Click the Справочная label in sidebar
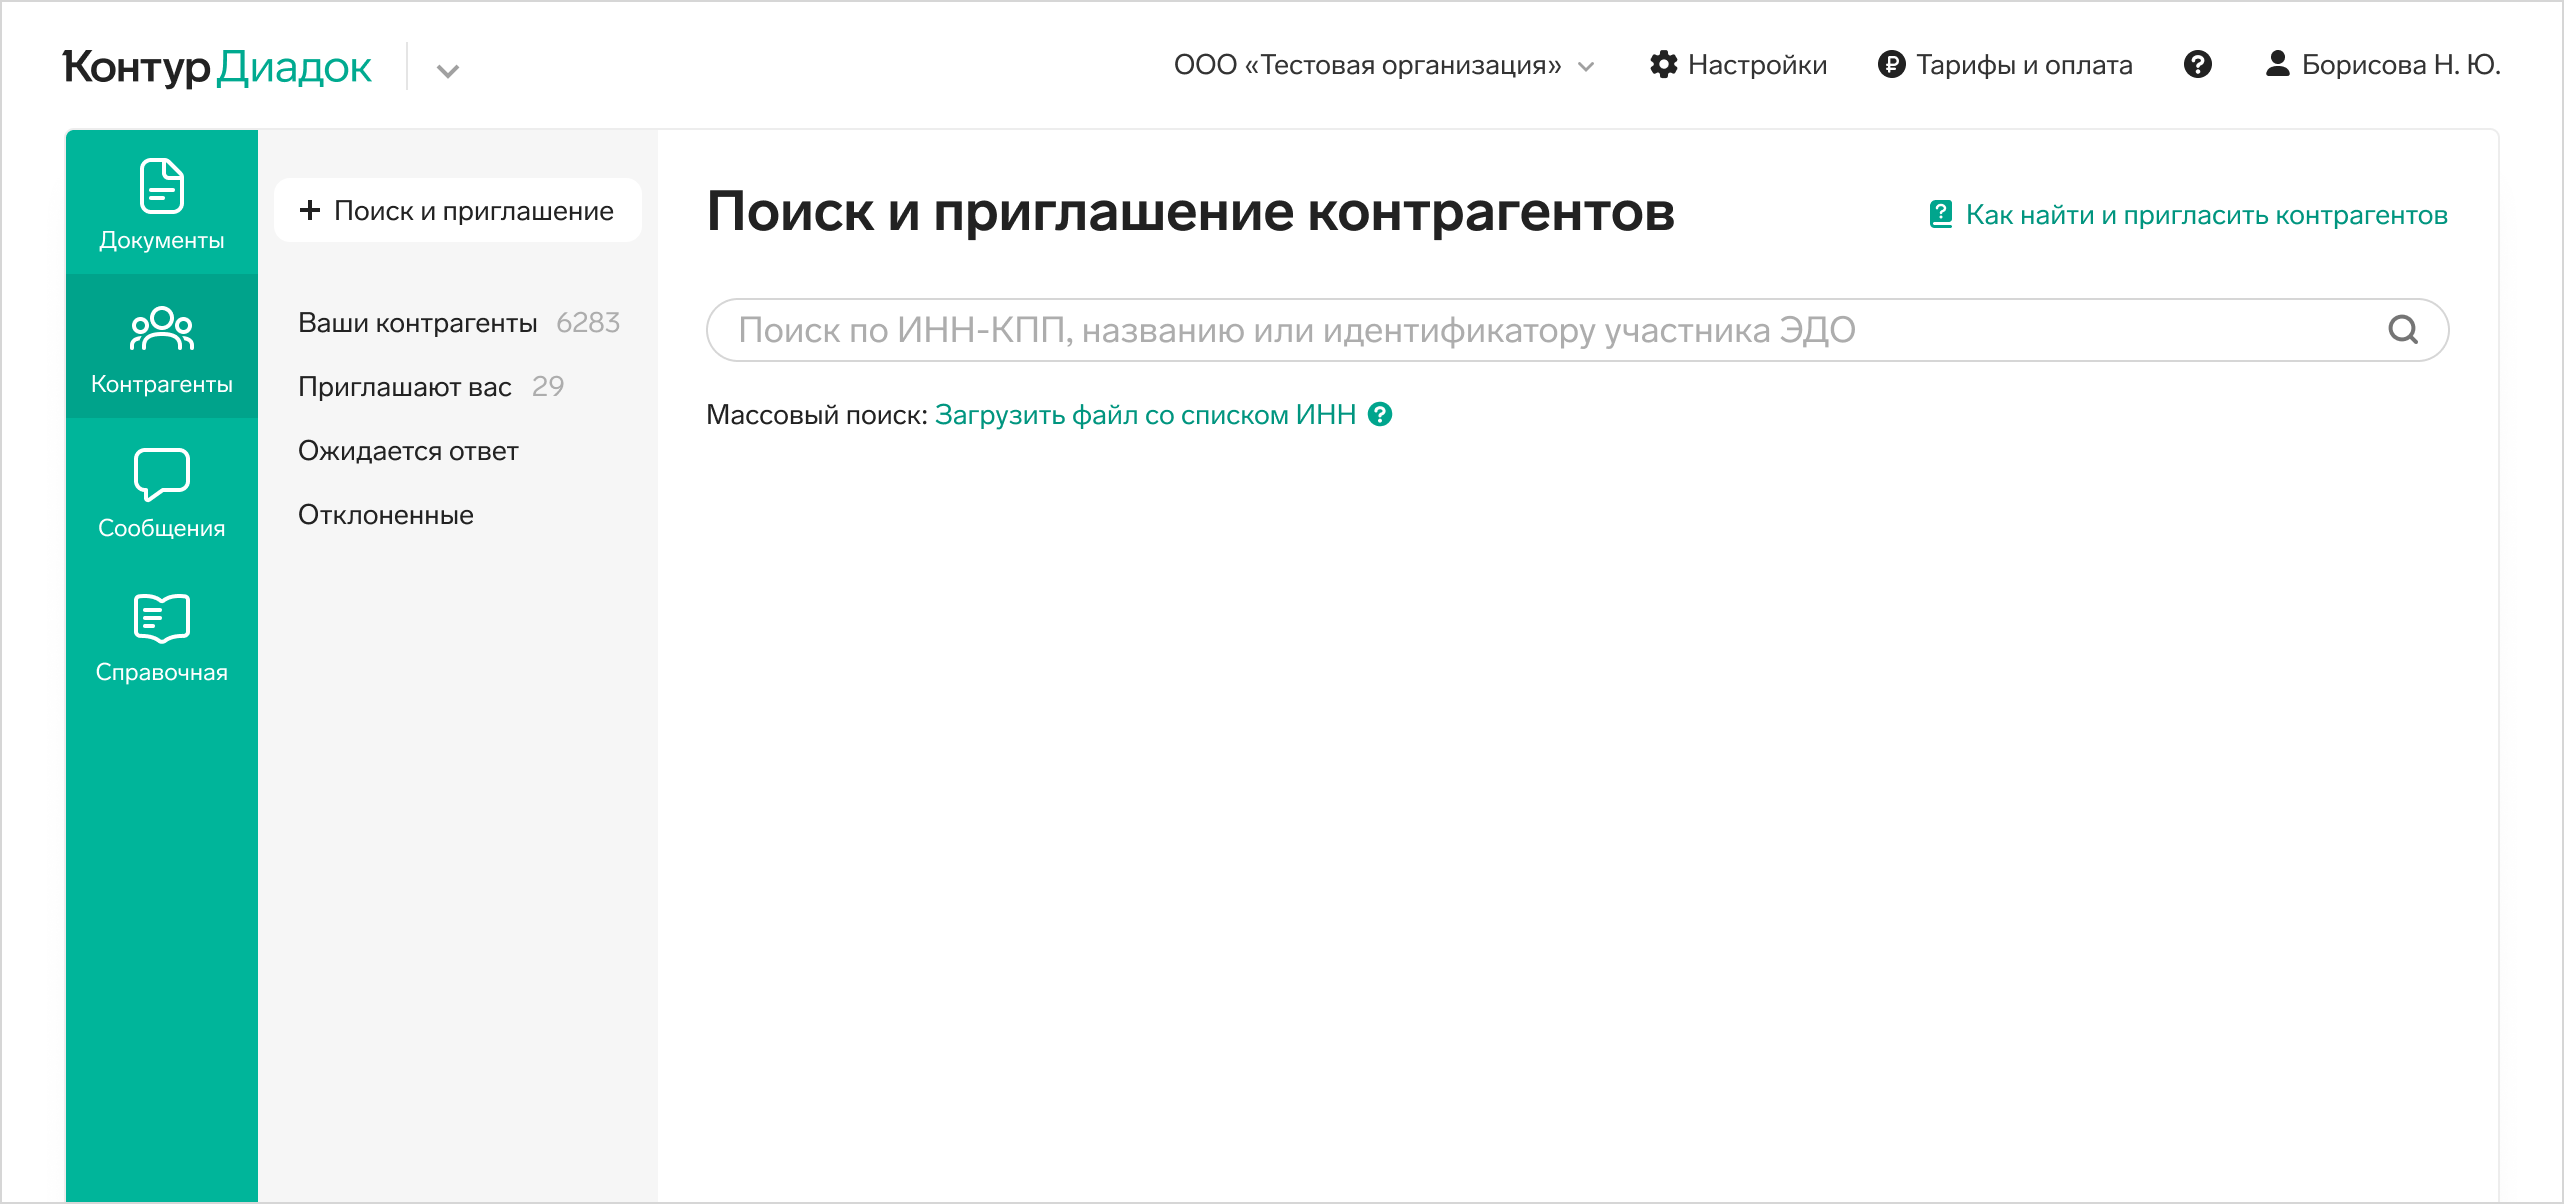 (x=162, y=672)
